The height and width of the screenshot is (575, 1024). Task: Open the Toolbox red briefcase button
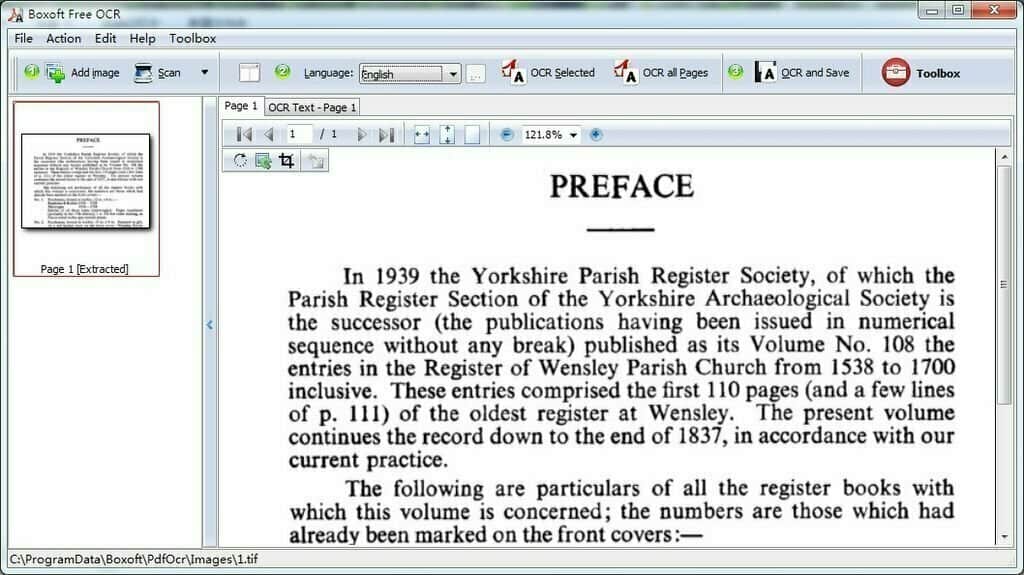coord(921,73)
